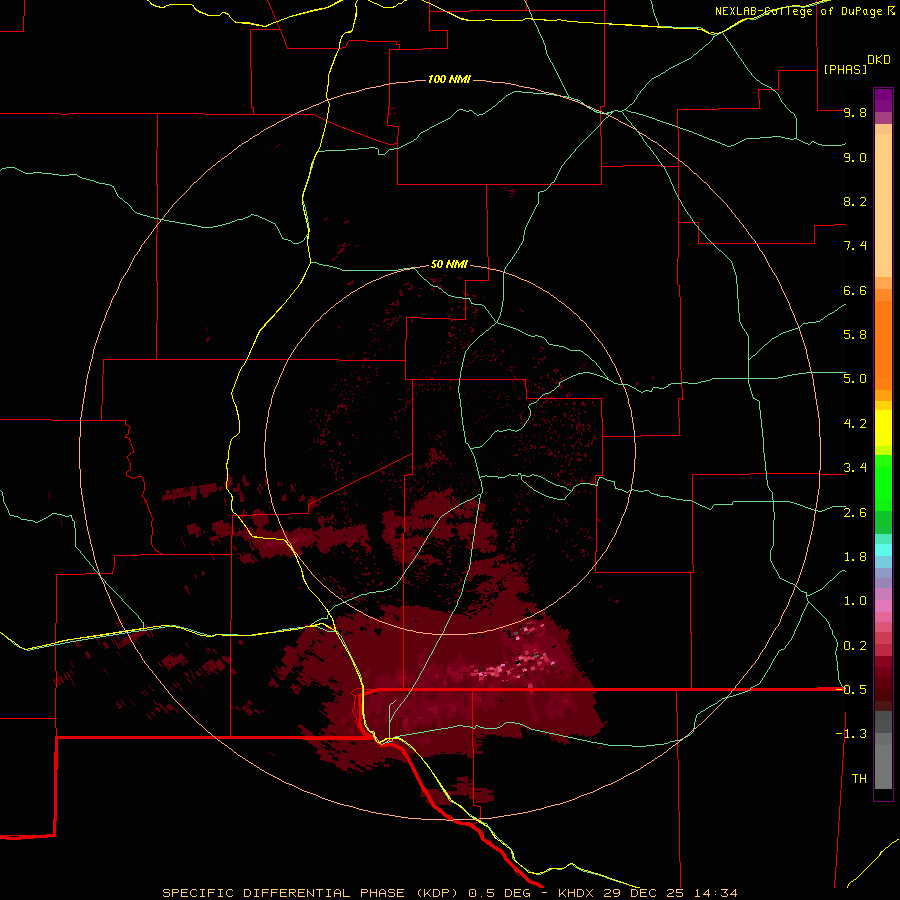Click the 5.0 scale value
The image size is (900, 900).
tap(855, 379)
